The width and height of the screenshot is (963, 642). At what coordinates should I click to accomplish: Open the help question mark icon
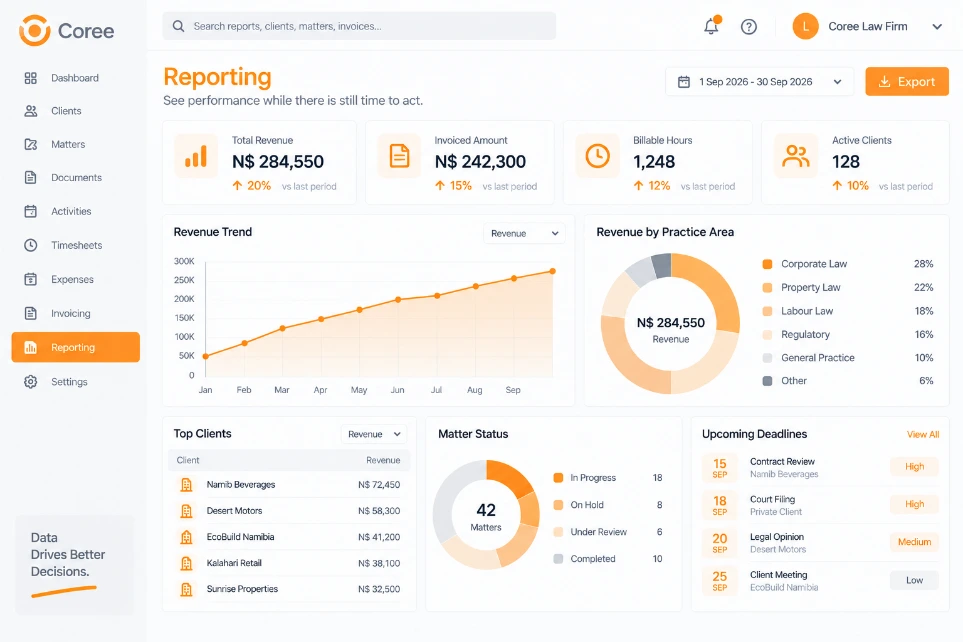pyautogui.click(x=749, y=26)
